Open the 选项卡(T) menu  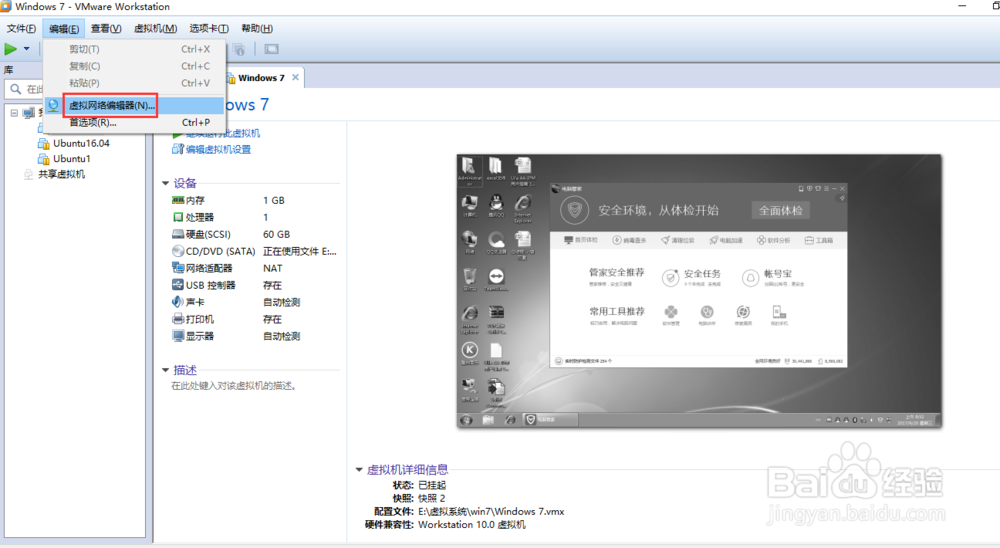pos(209,28)
